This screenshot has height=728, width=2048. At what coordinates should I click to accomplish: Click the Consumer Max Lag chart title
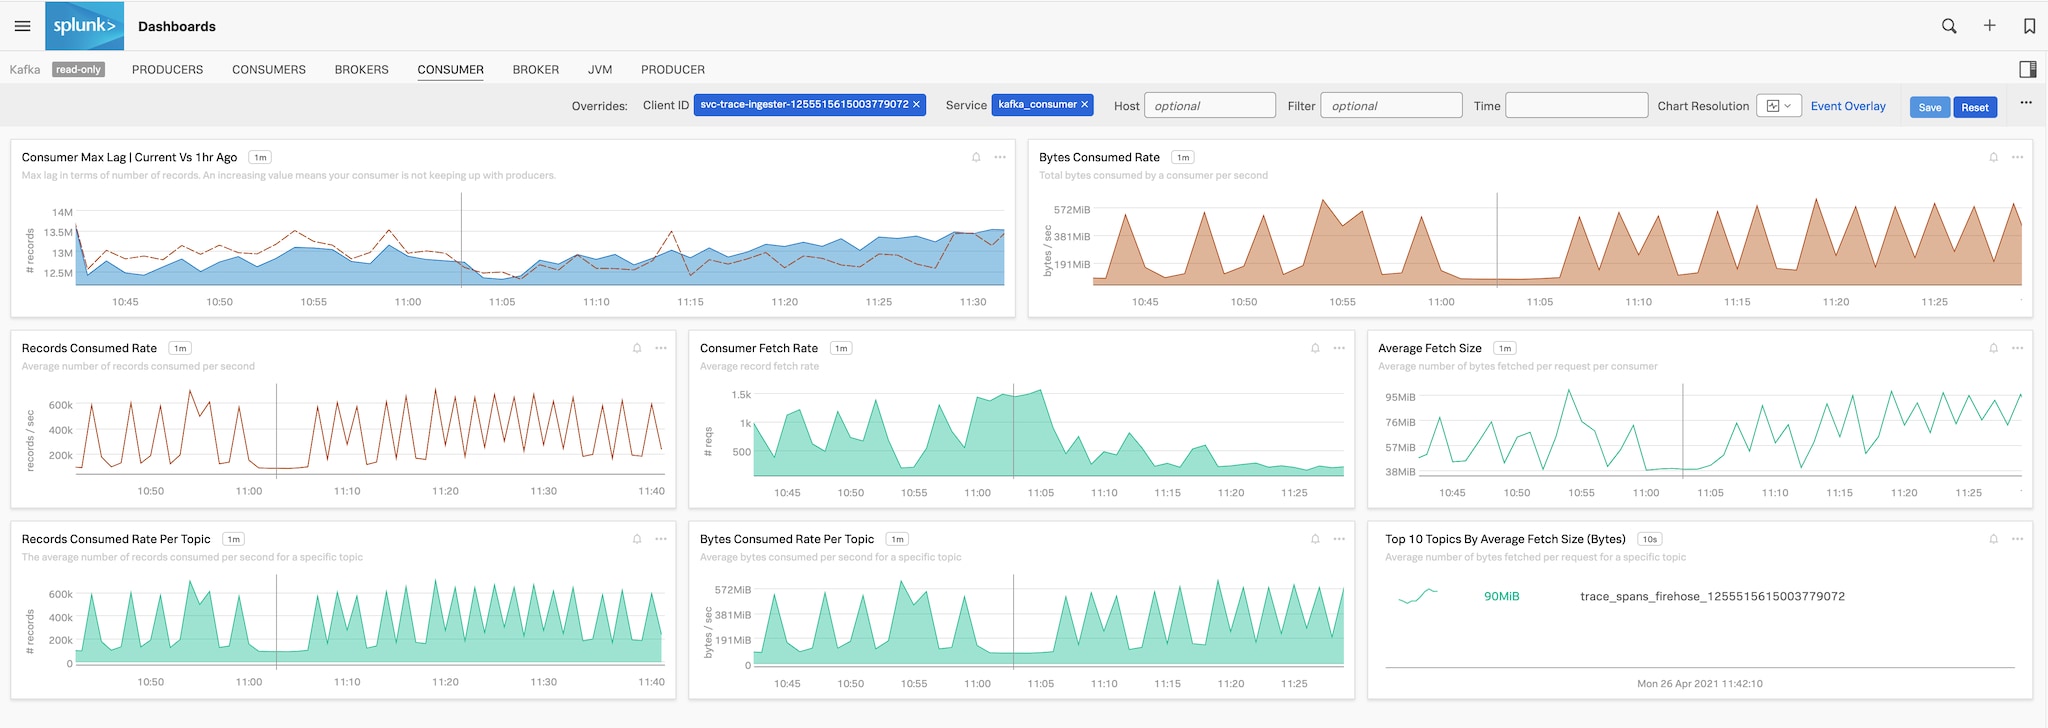click(x=129, y=157)
